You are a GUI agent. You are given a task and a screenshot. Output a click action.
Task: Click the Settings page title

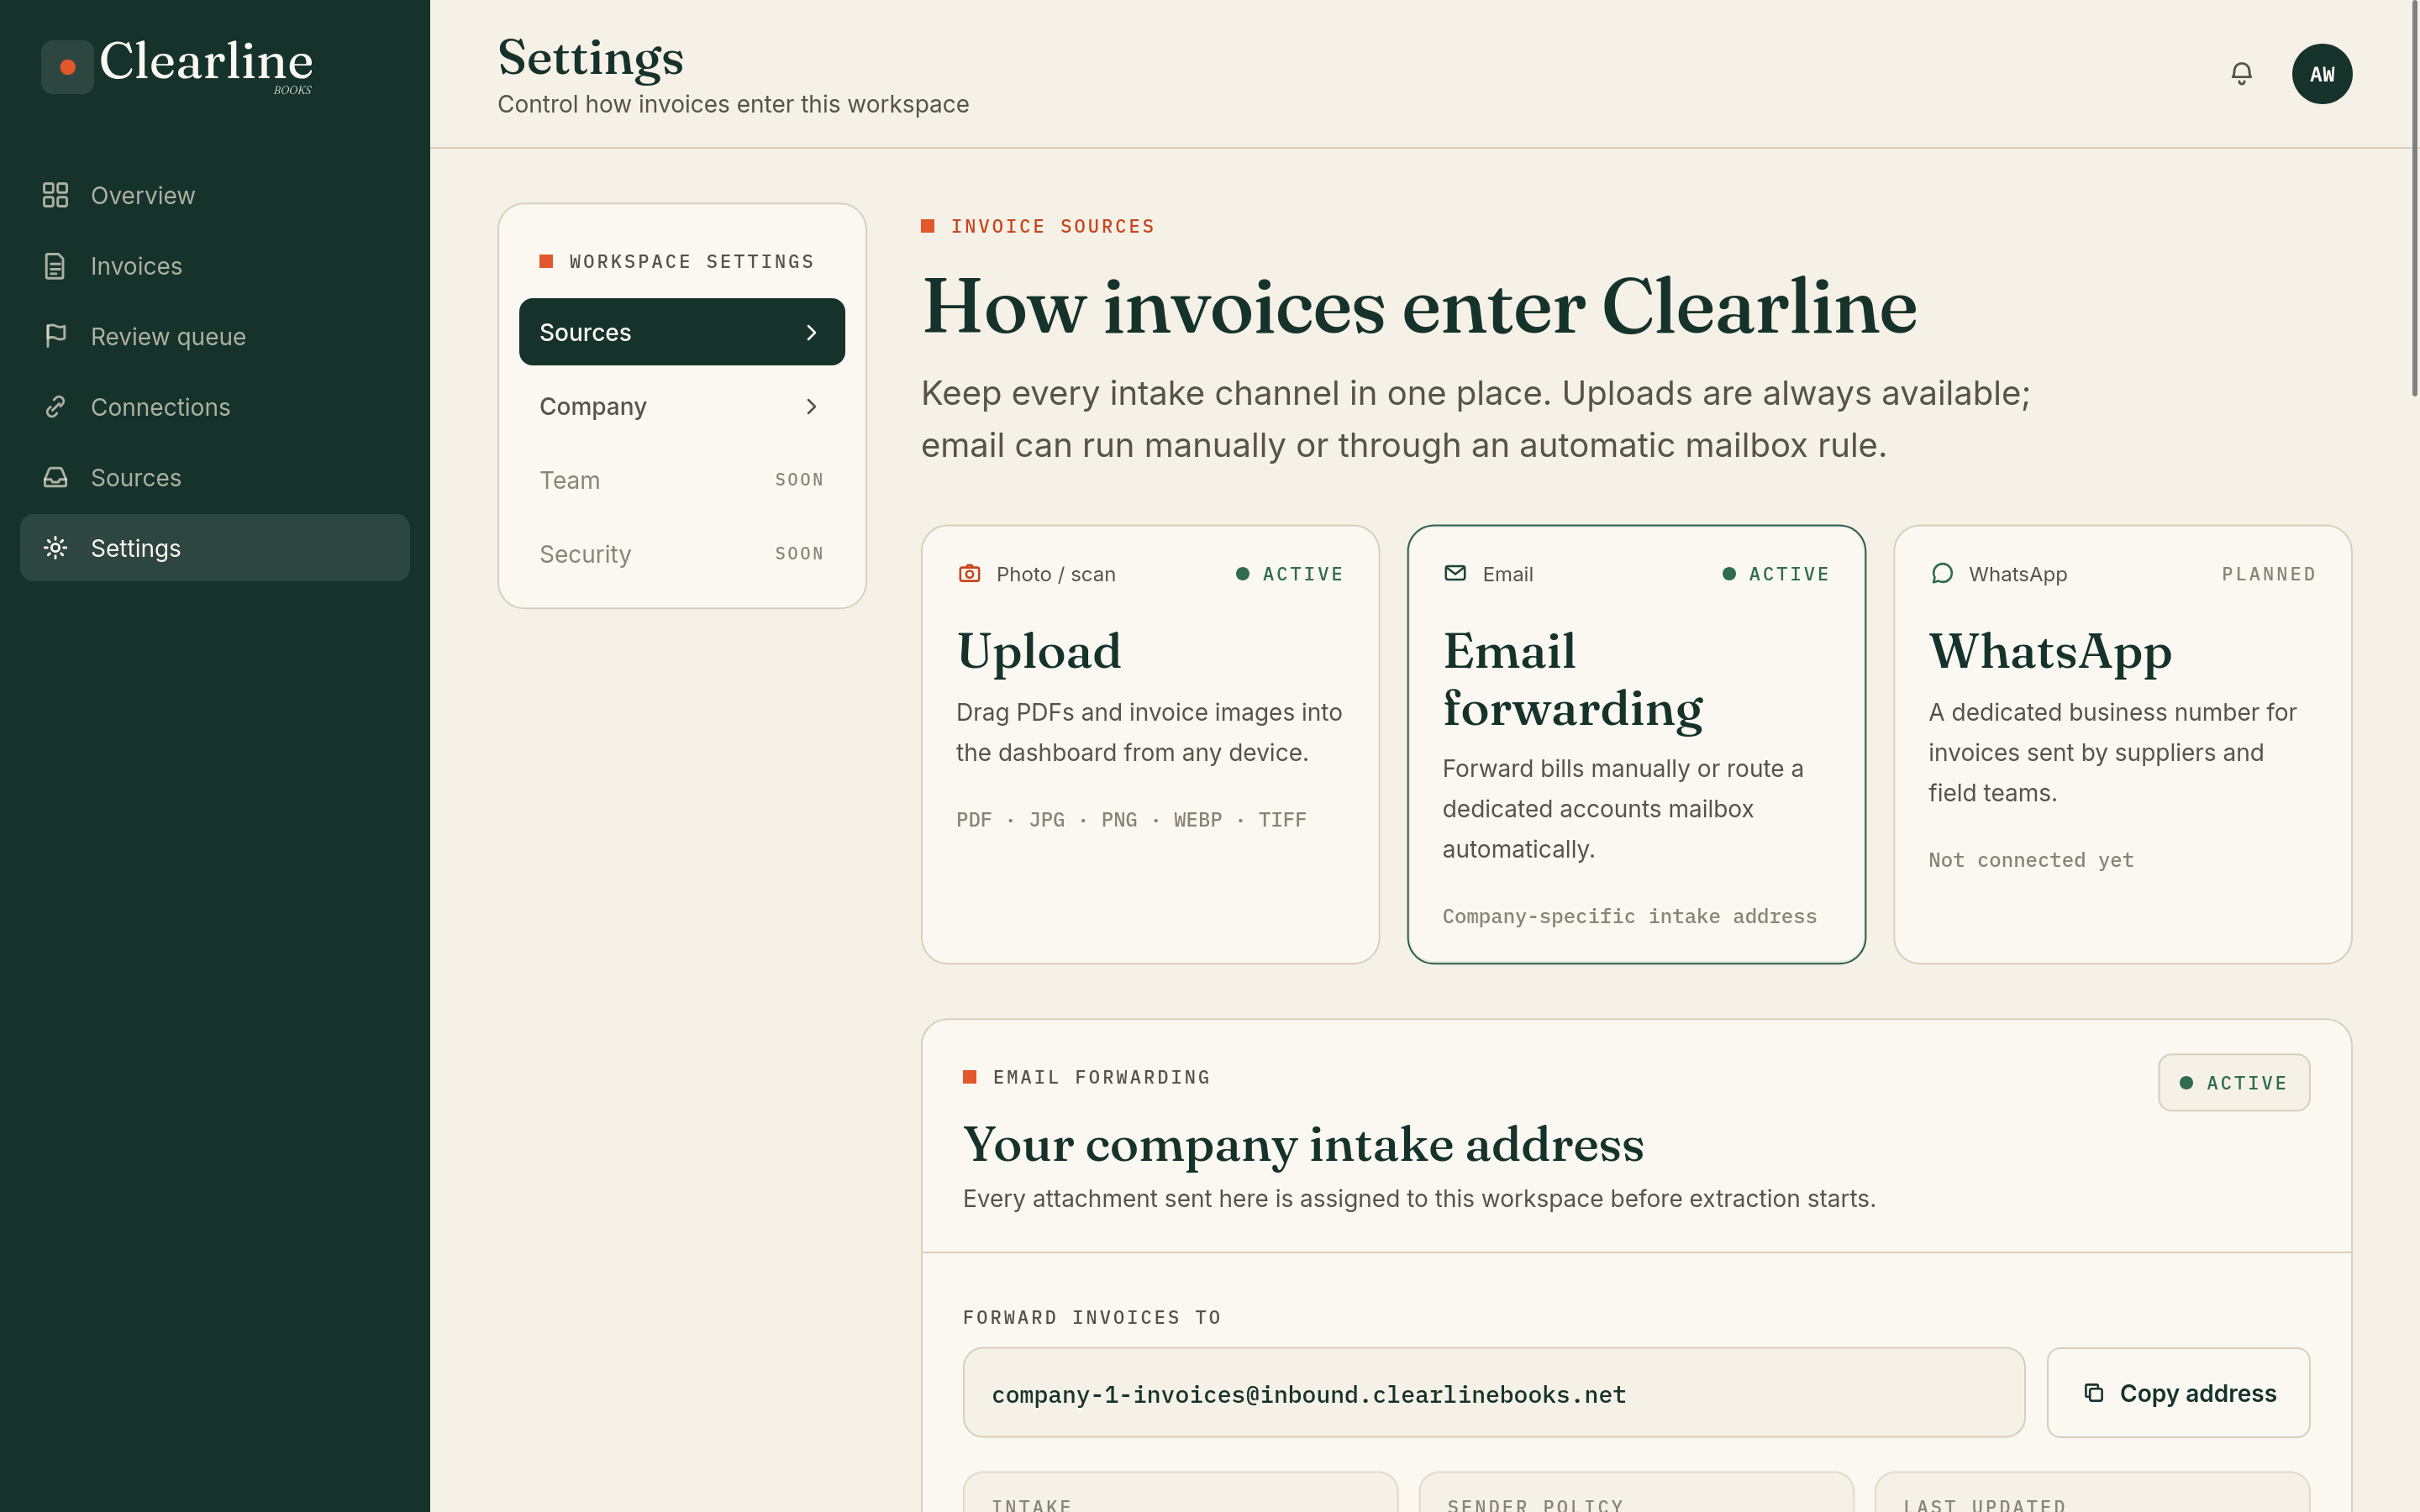point(591,58)
